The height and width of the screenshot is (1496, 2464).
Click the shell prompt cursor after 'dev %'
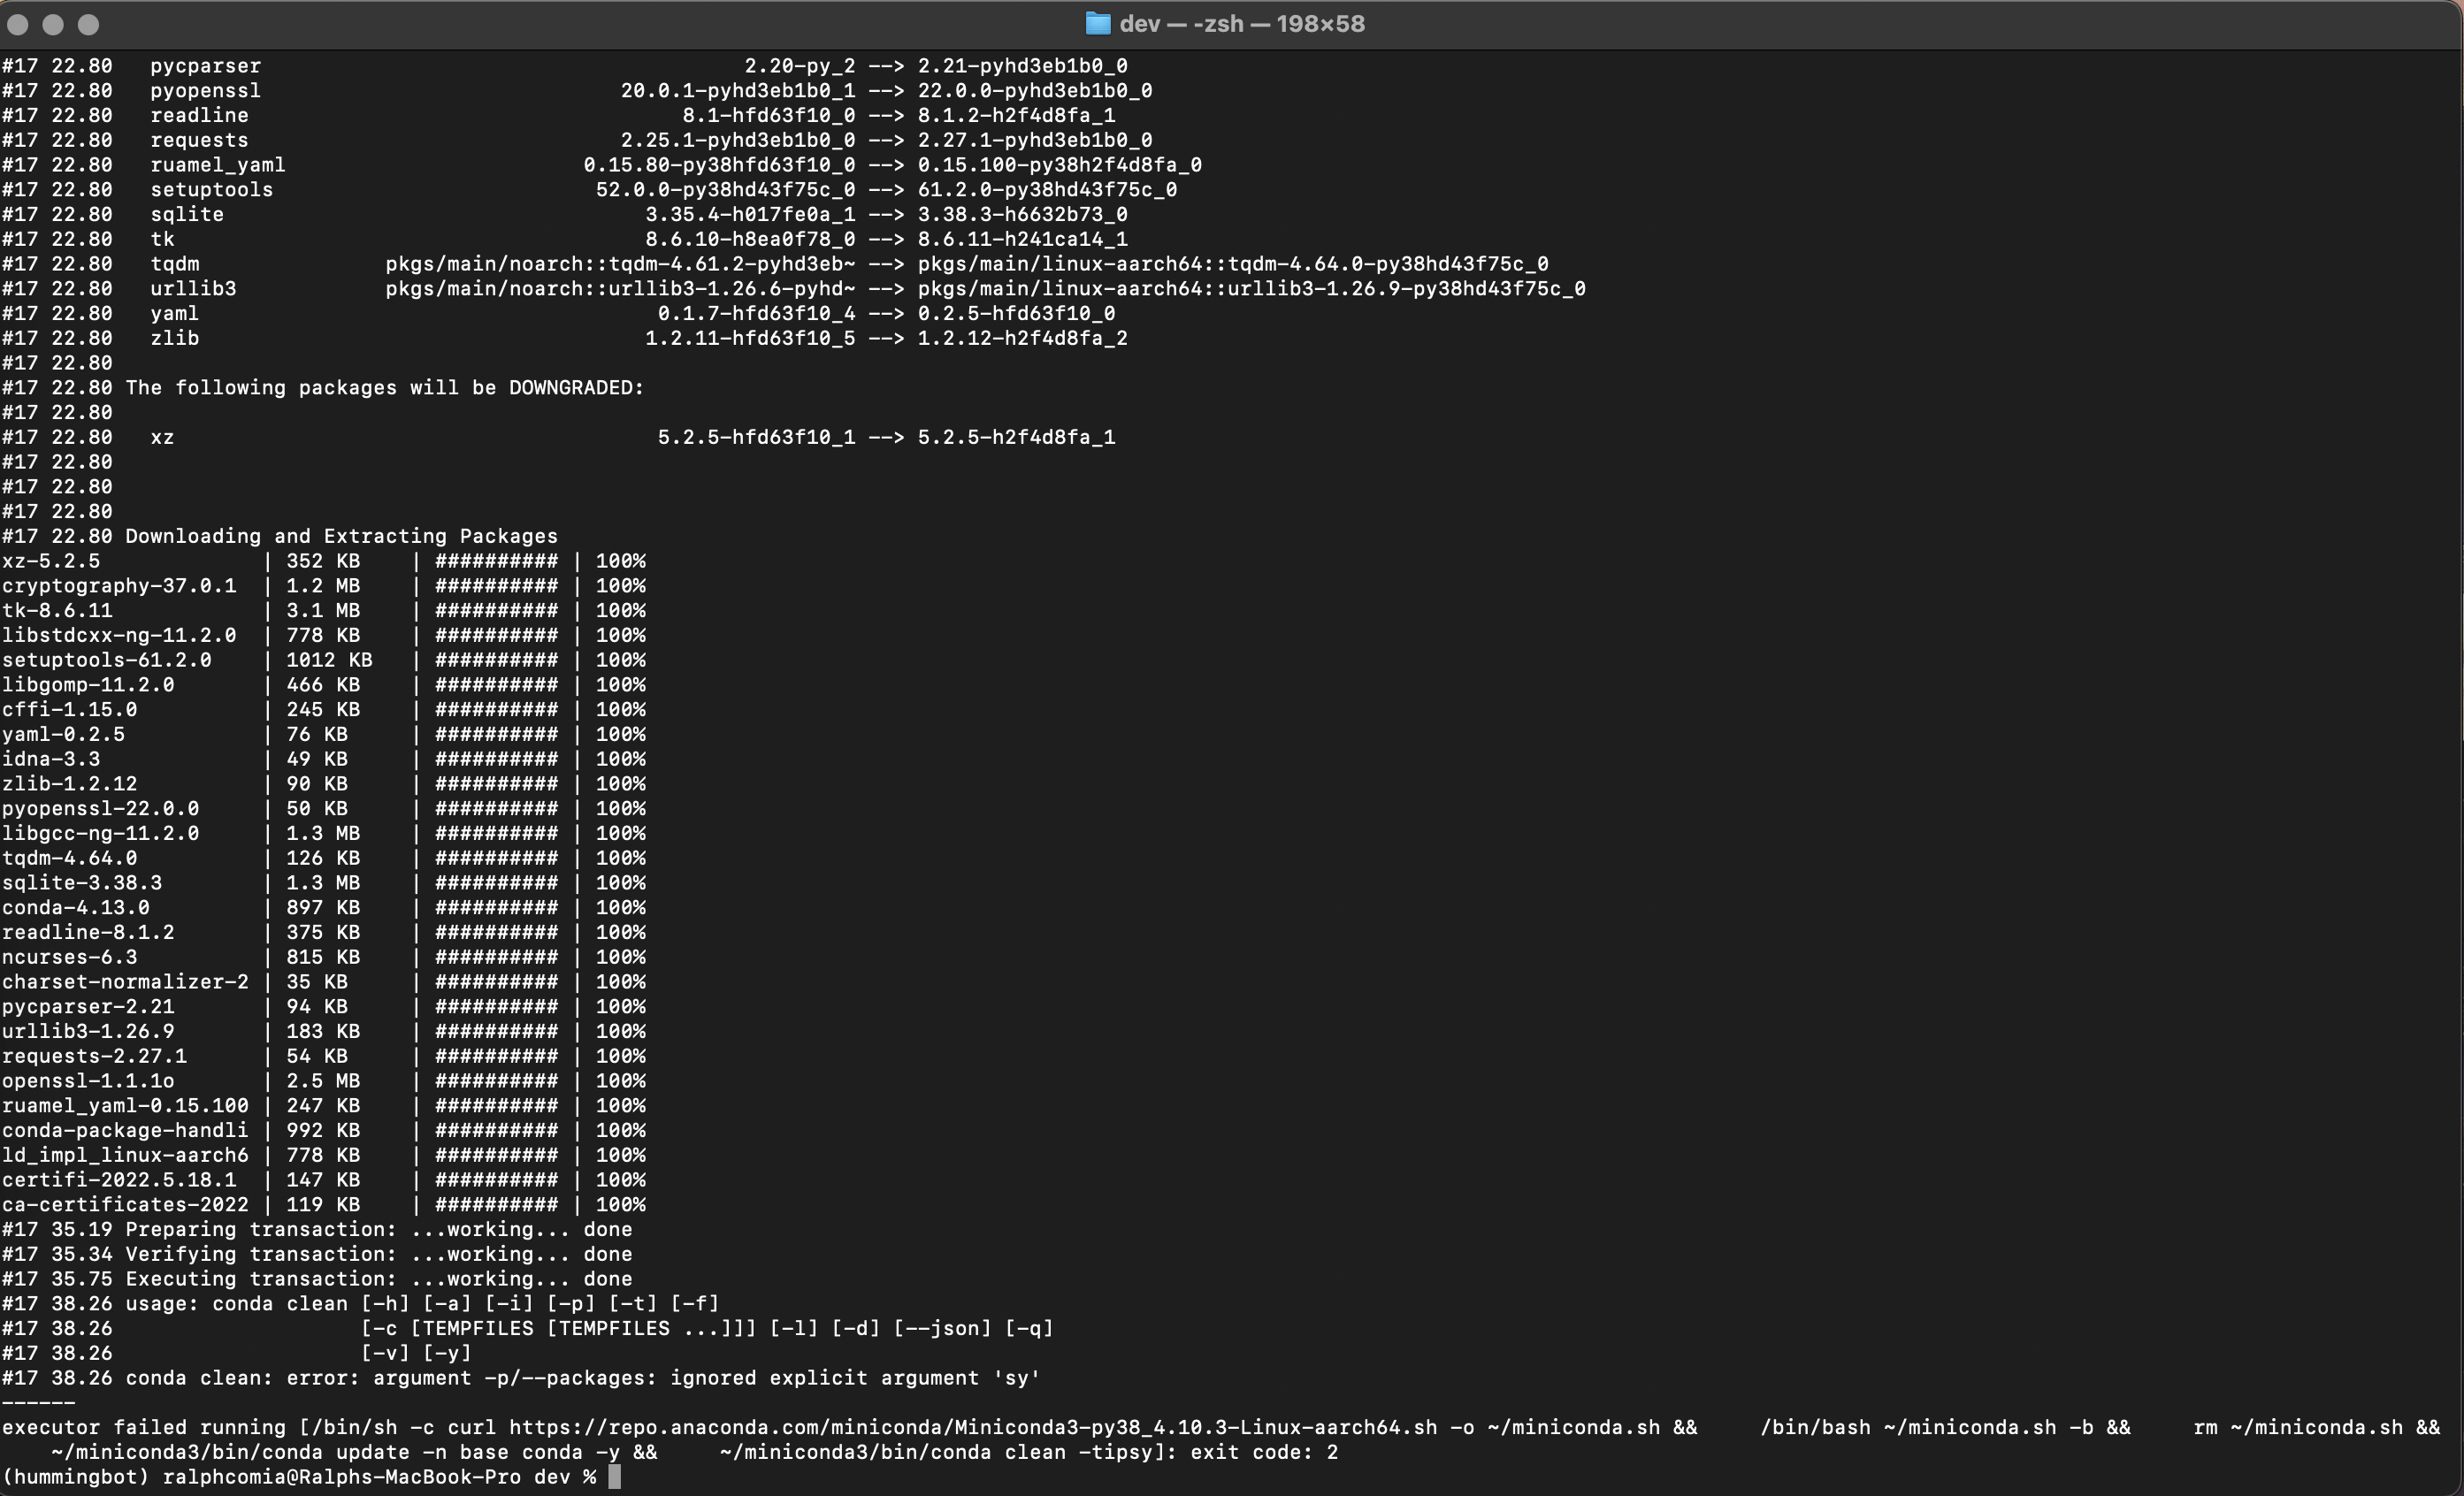(x=615, y=1477)
